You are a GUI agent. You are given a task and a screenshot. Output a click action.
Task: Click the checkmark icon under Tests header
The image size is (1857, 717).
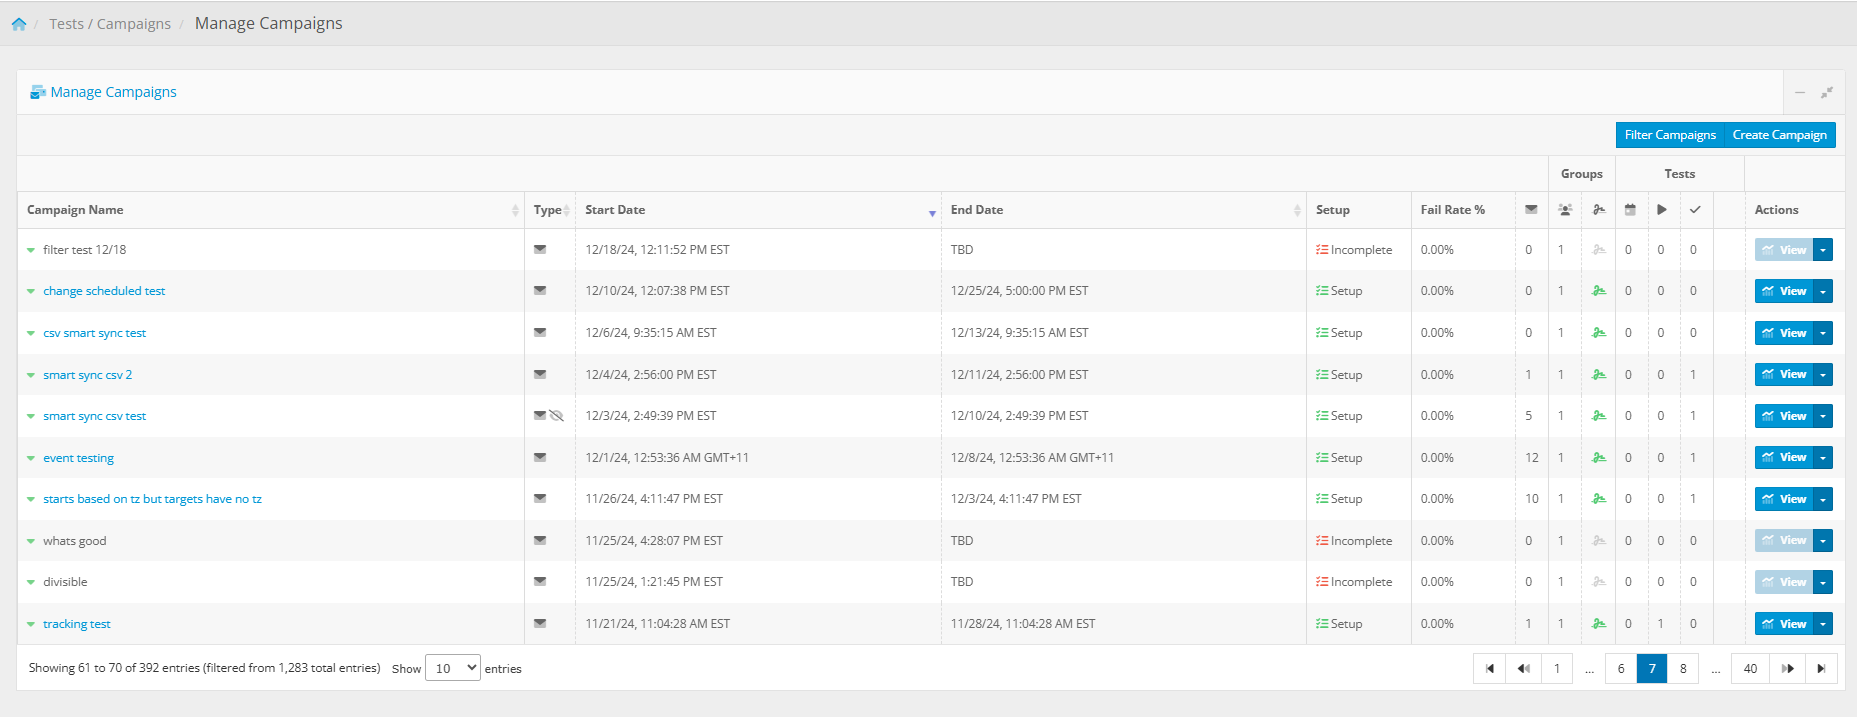click(x=1695, y=210)
